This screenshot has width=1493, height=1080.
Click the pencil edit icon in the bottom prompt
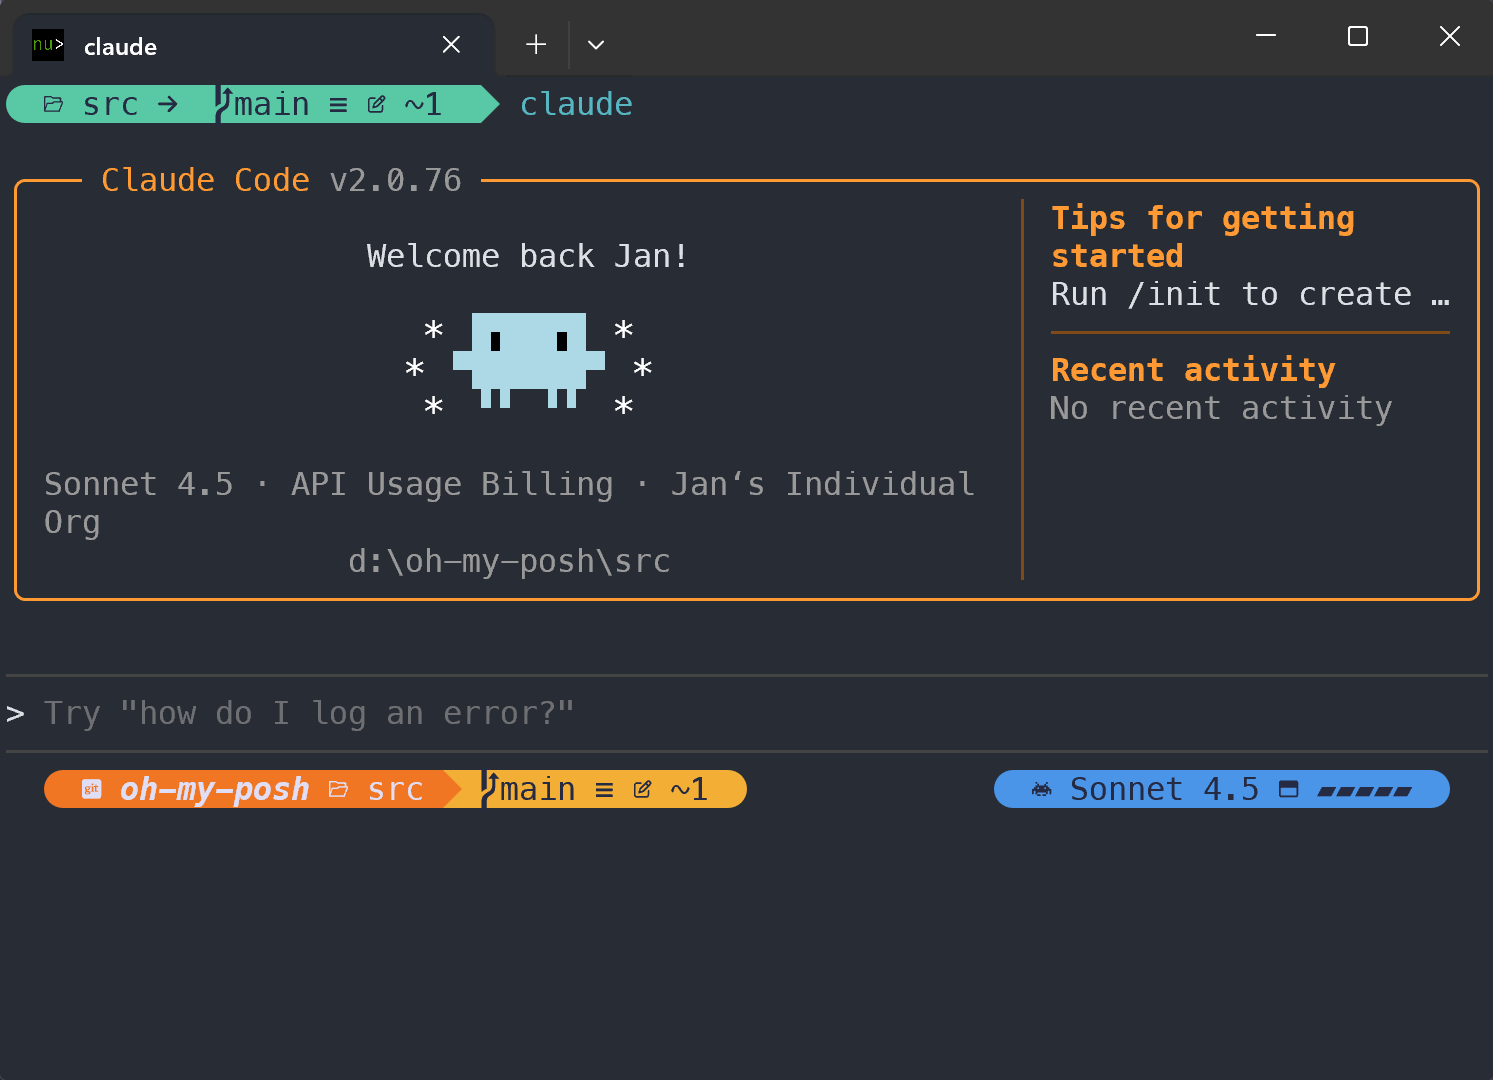[x=642, y=789]
